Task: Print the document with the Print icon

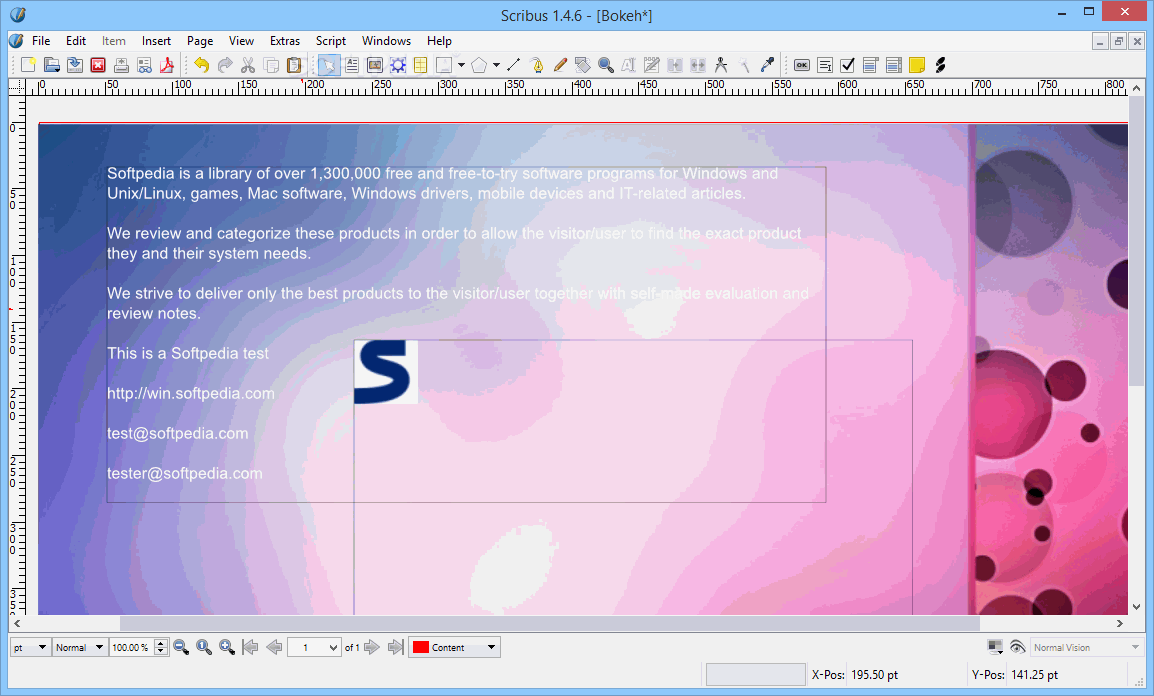Action: pyautogui.click(x=121, y=65)
